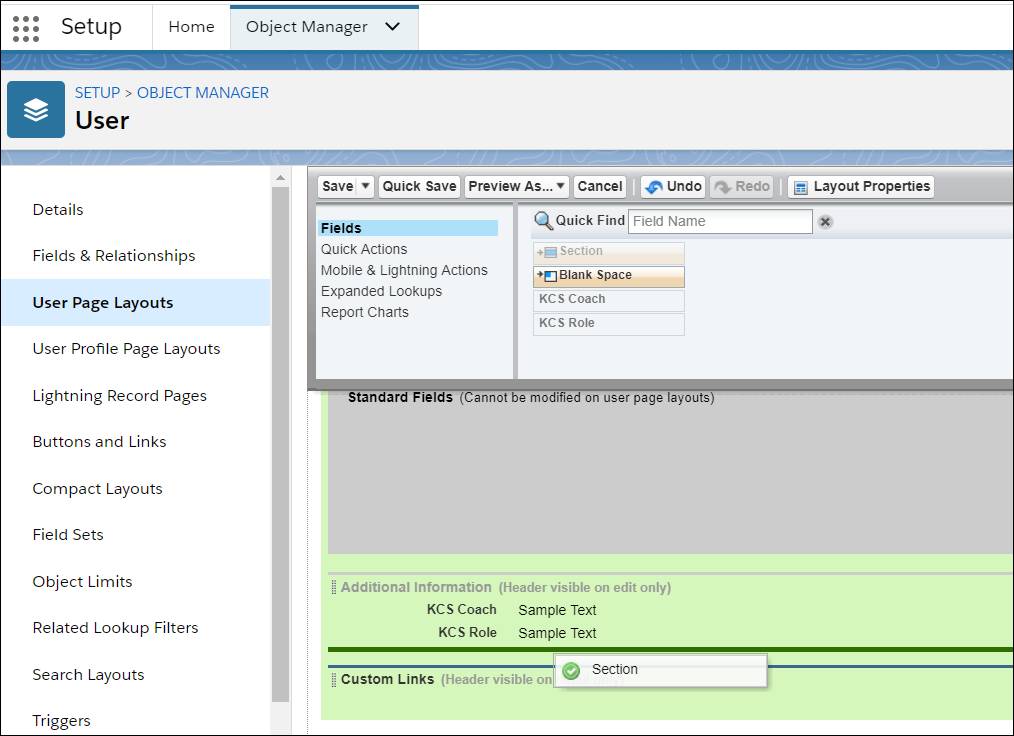Open the SETUP breadcrumb link
Viewport: 1014px width, 736px height.
pyautogui.click(x=97, y=92)
